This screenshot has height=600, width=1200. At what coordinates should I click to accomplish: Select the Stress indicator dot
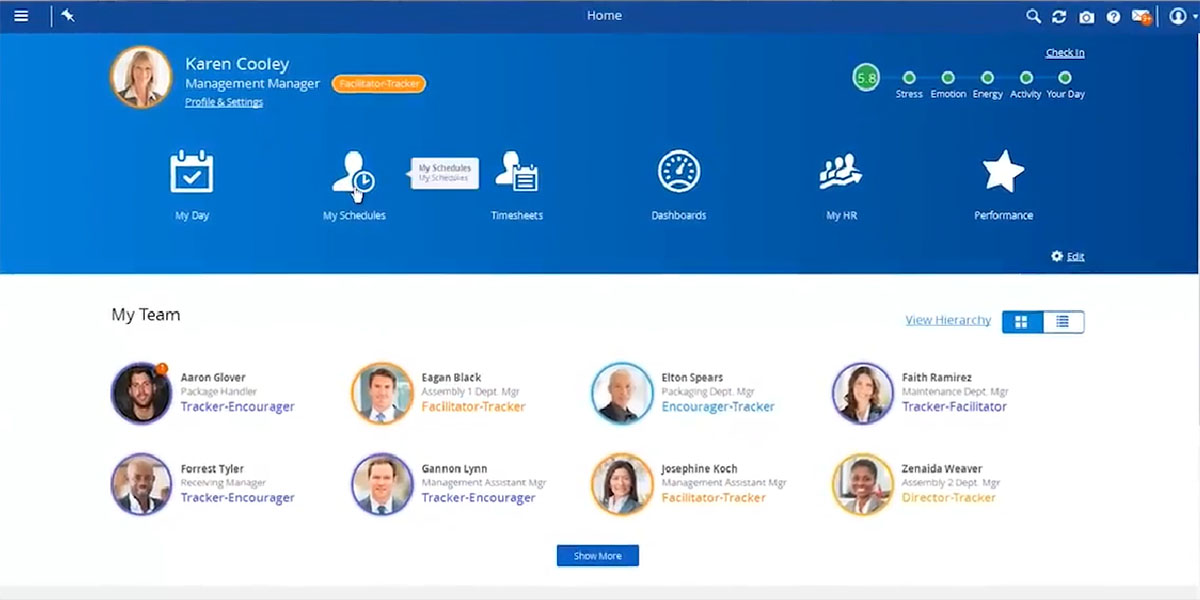tap(909, 78)
